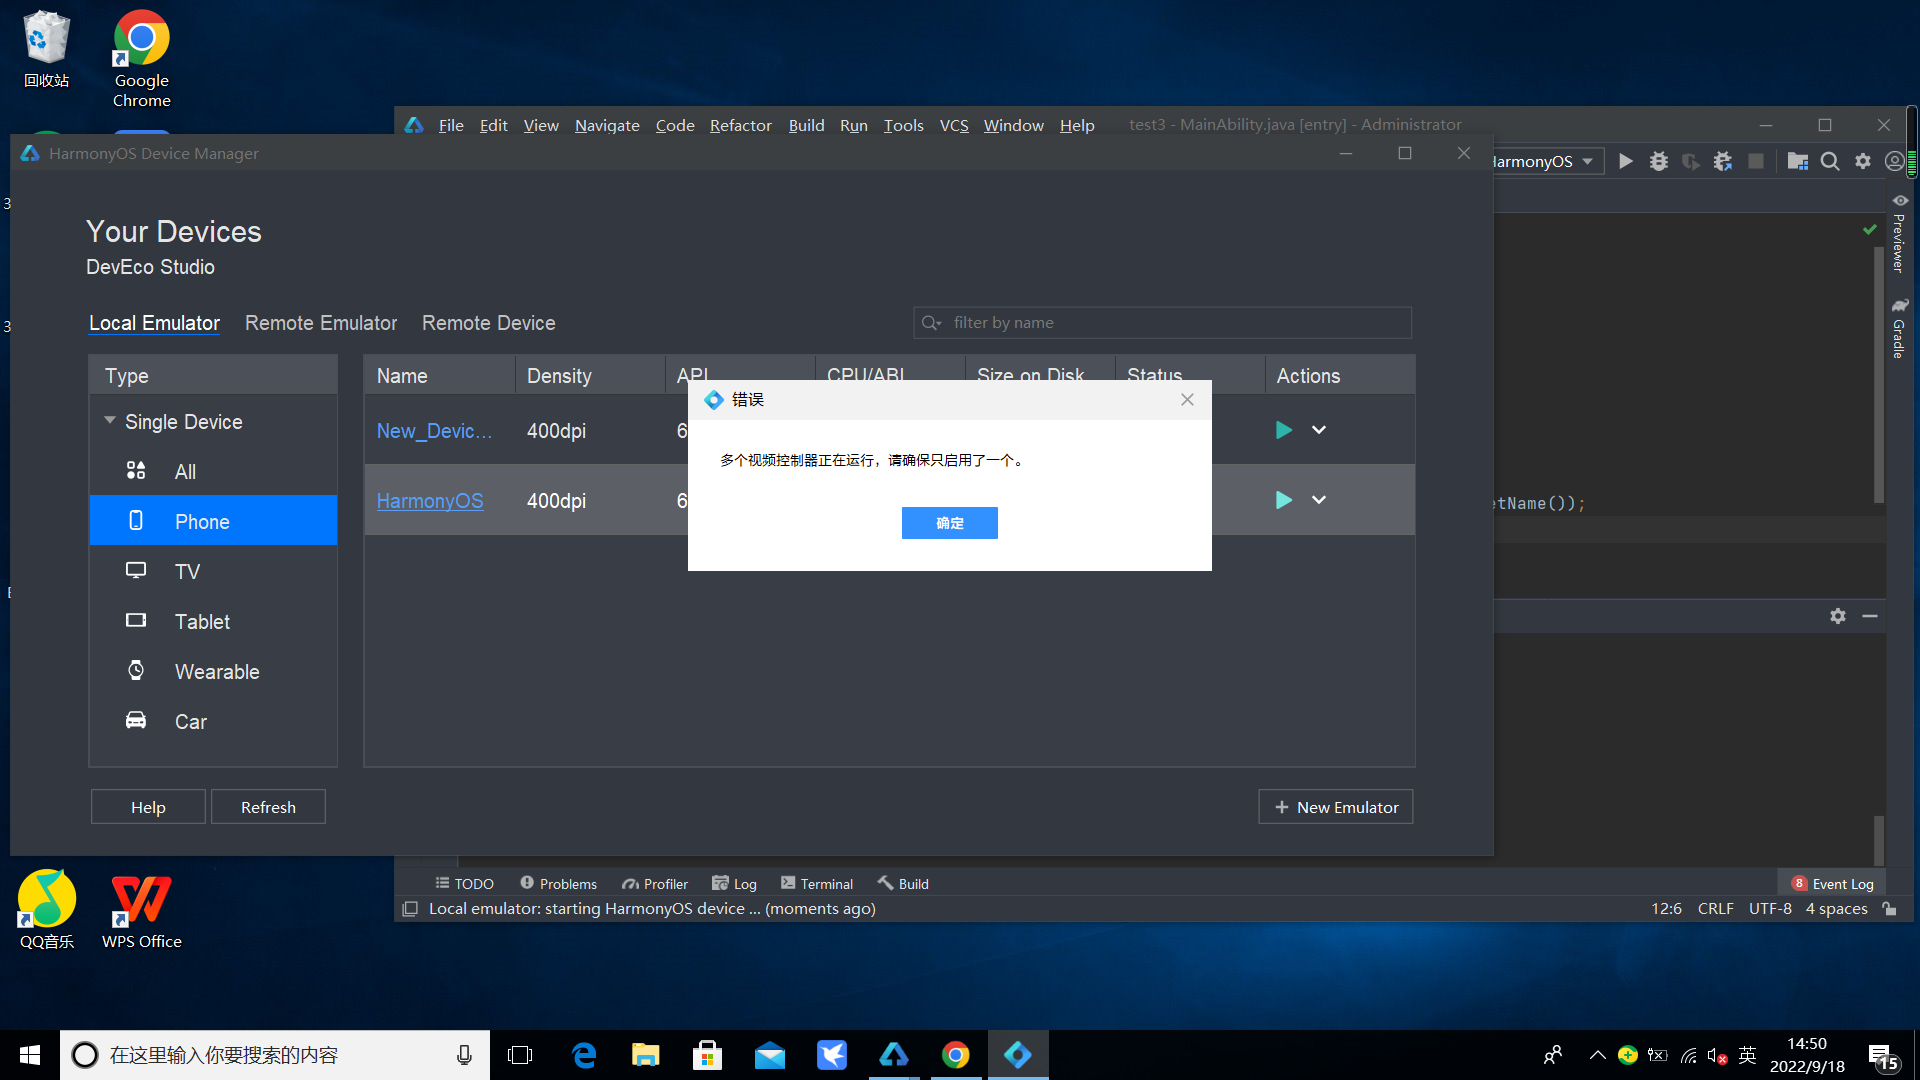Open Microsoft Edge from taskbar
The height and width of the screenshot is (1080, 1920).
tap(584, 1055)
